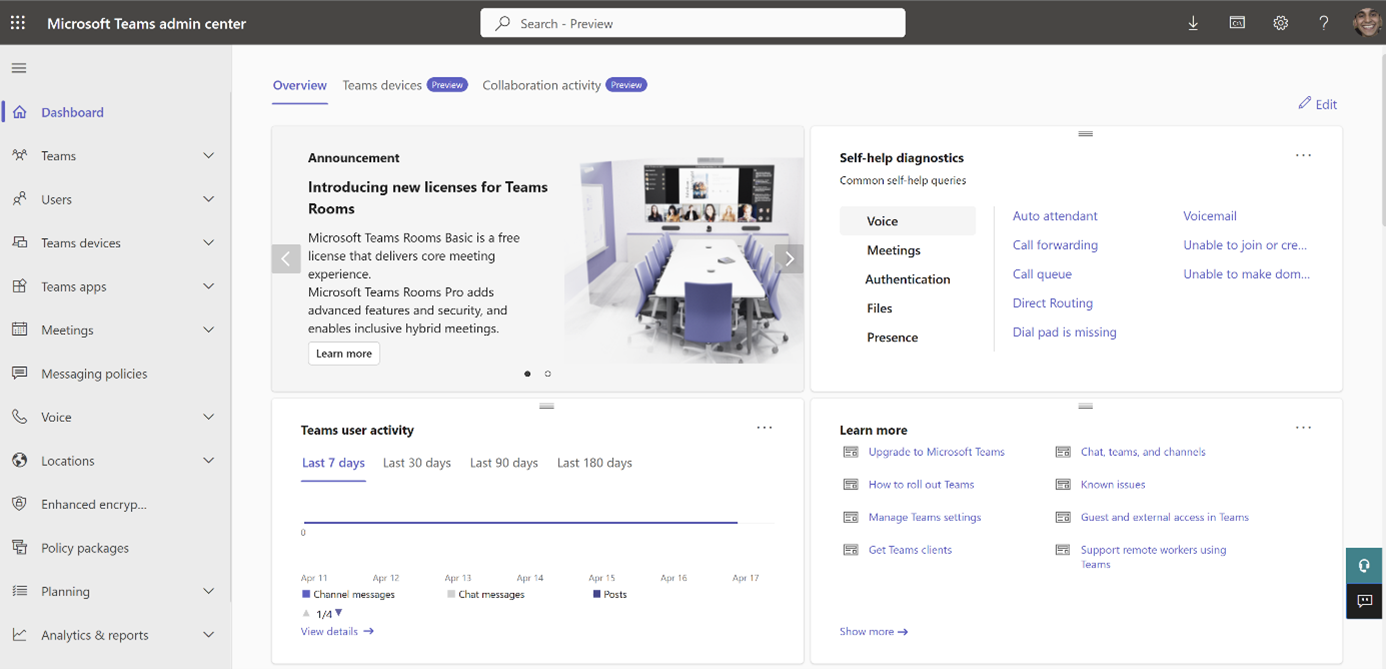Screen dimensions: 1386x669
Task: Open the settings gear icon
Action: 1280,23
